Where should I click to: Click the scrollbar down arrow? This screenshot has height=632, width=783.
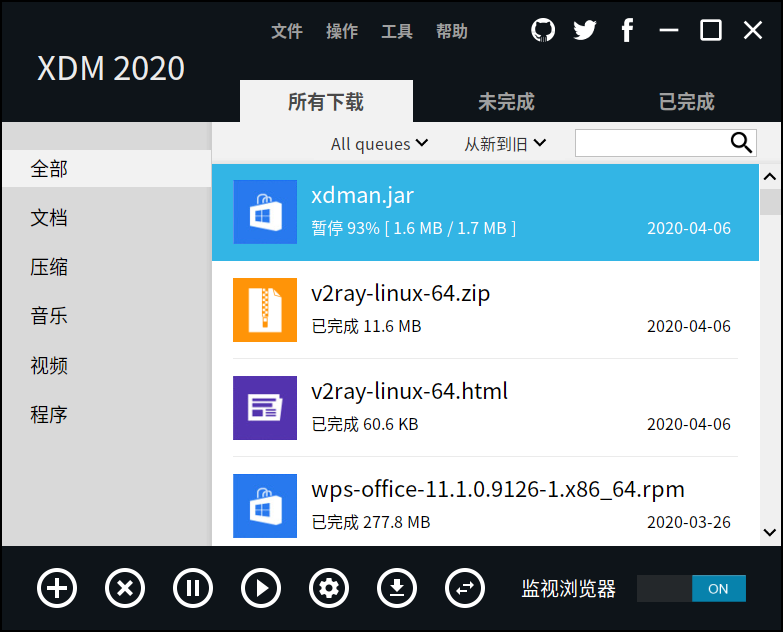(770, 533)
